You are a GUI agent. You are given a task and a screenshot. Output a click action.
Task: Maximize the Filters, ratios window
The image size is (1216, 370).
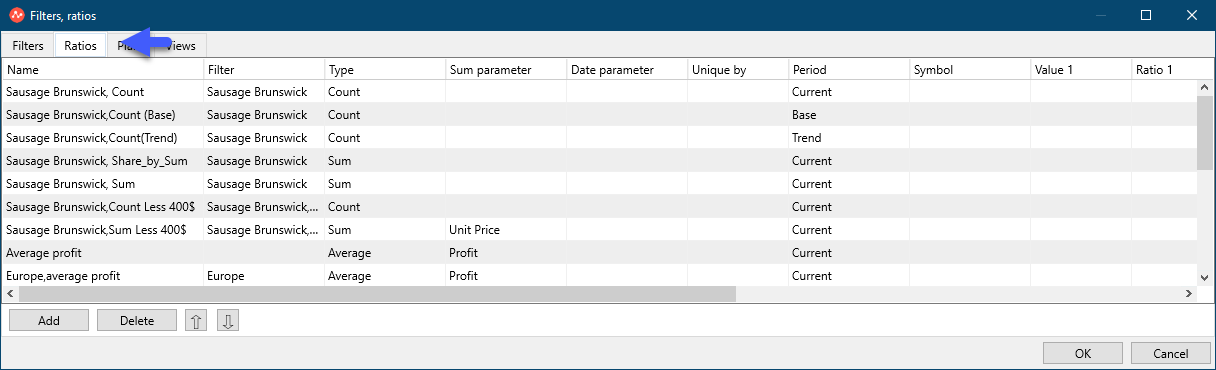[1146, 15]
